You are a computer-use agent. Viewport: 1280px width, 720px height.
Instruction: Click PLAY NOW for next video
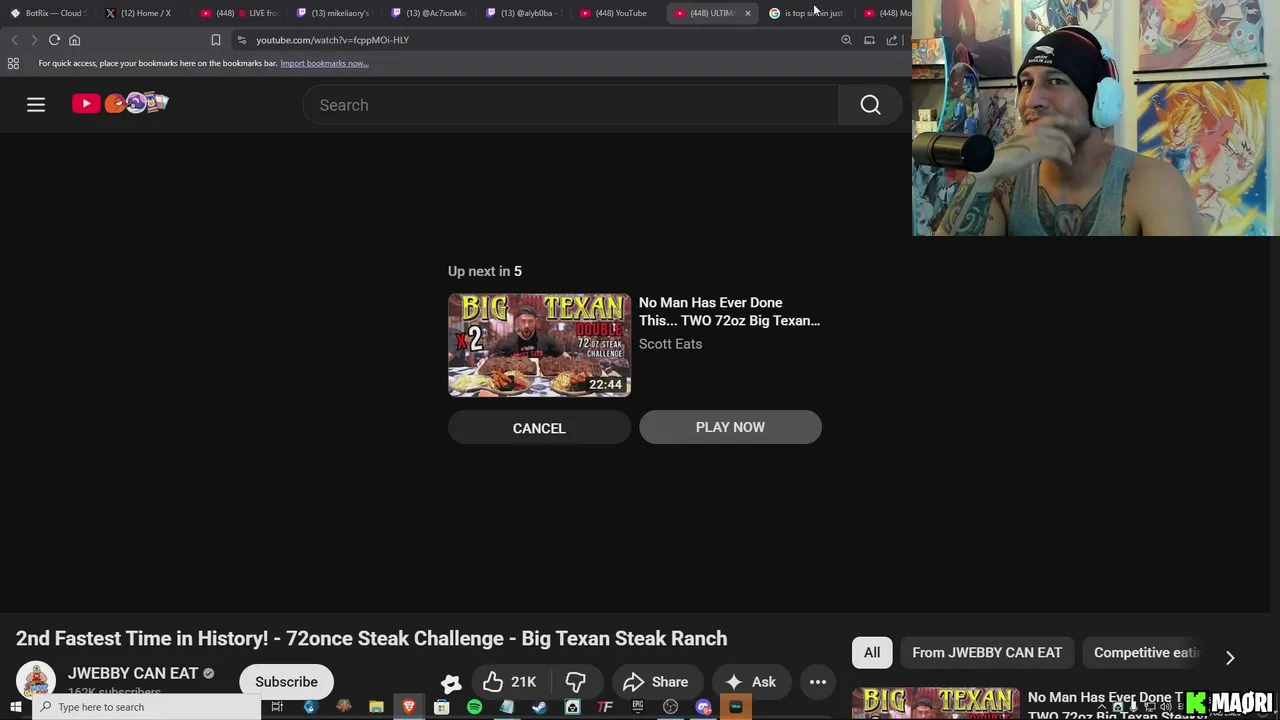(730, 427)
